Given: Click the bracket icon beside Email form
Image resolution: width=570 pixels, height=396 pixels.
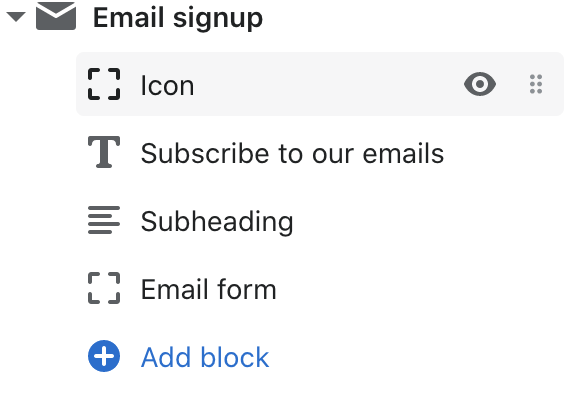Looking at the screenshot, I should pos(104,288).
